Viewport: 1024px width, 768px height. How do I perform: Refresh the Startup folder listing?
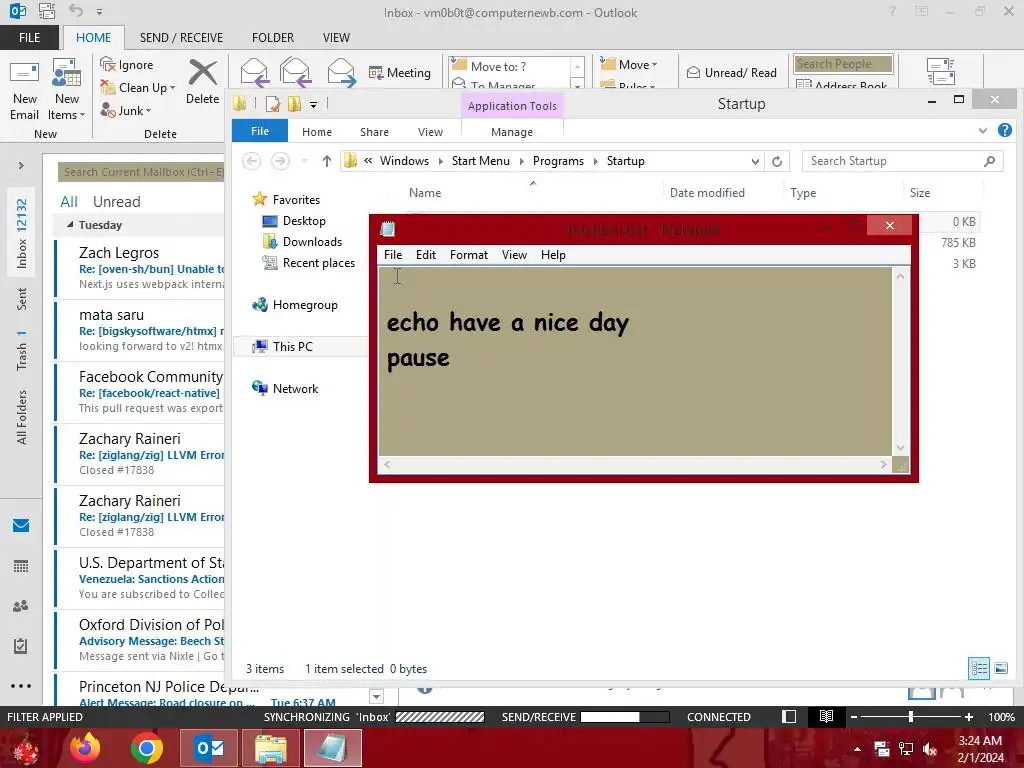pyautogui.click(x=777, y=161)
